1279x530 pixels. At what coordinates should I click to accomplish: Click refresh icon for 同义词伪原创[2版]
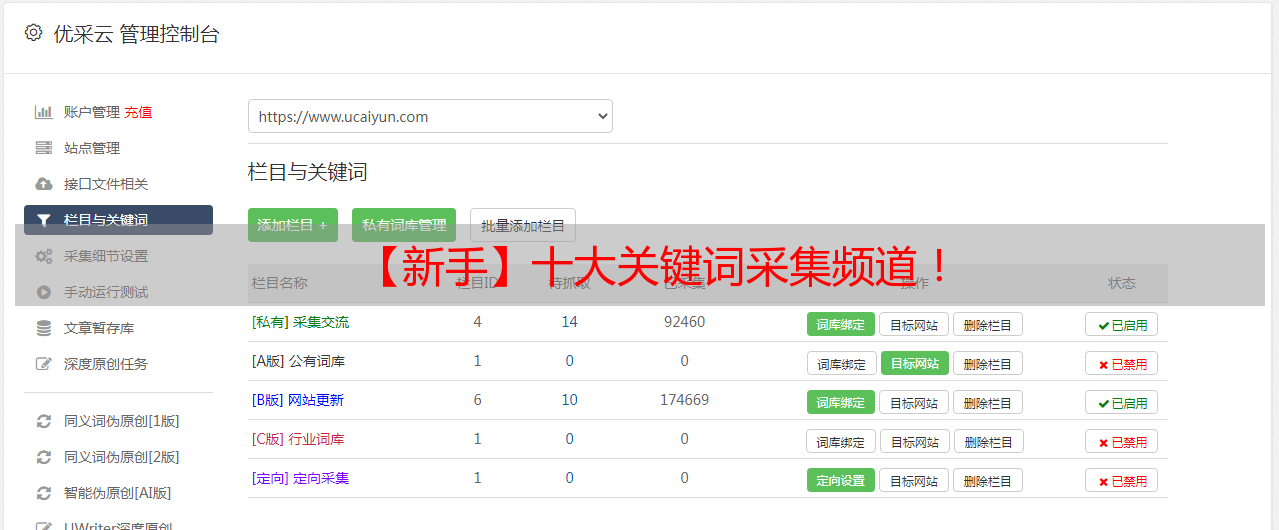(43, 457)
